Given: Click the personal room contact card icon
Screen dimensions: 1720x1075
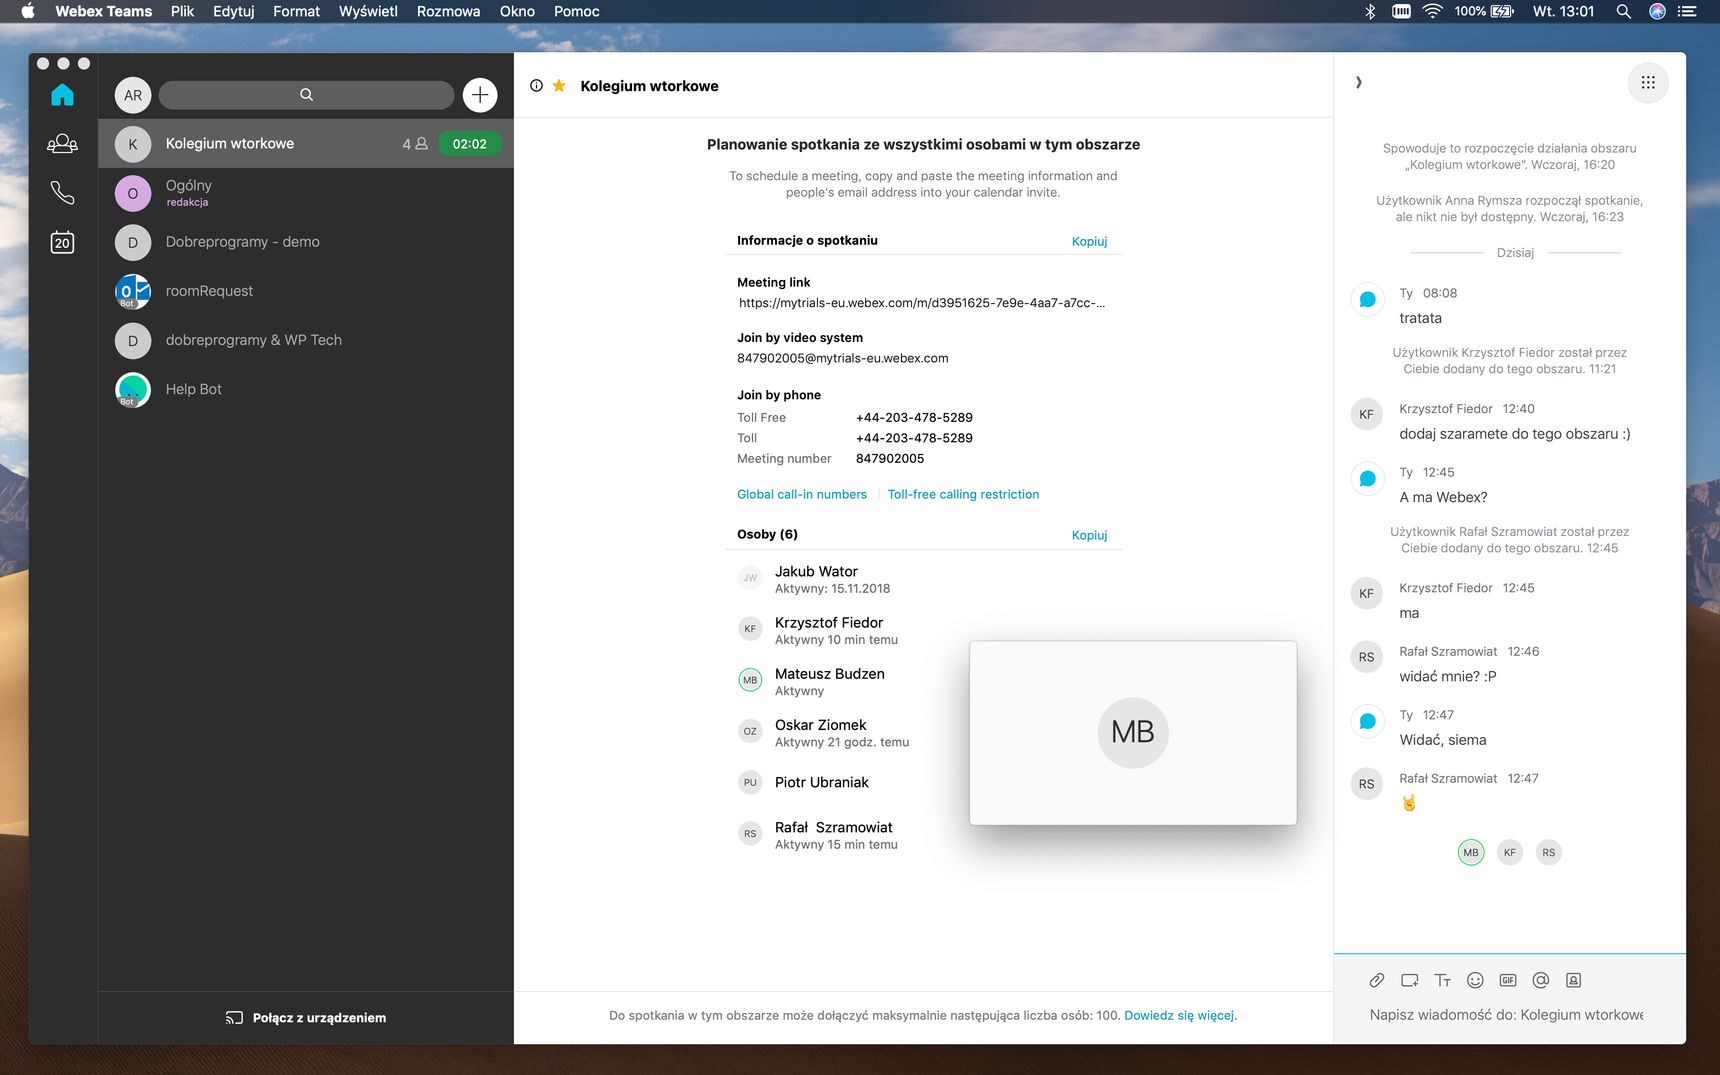Looking at the screenshot, I should click(1573, 980).
